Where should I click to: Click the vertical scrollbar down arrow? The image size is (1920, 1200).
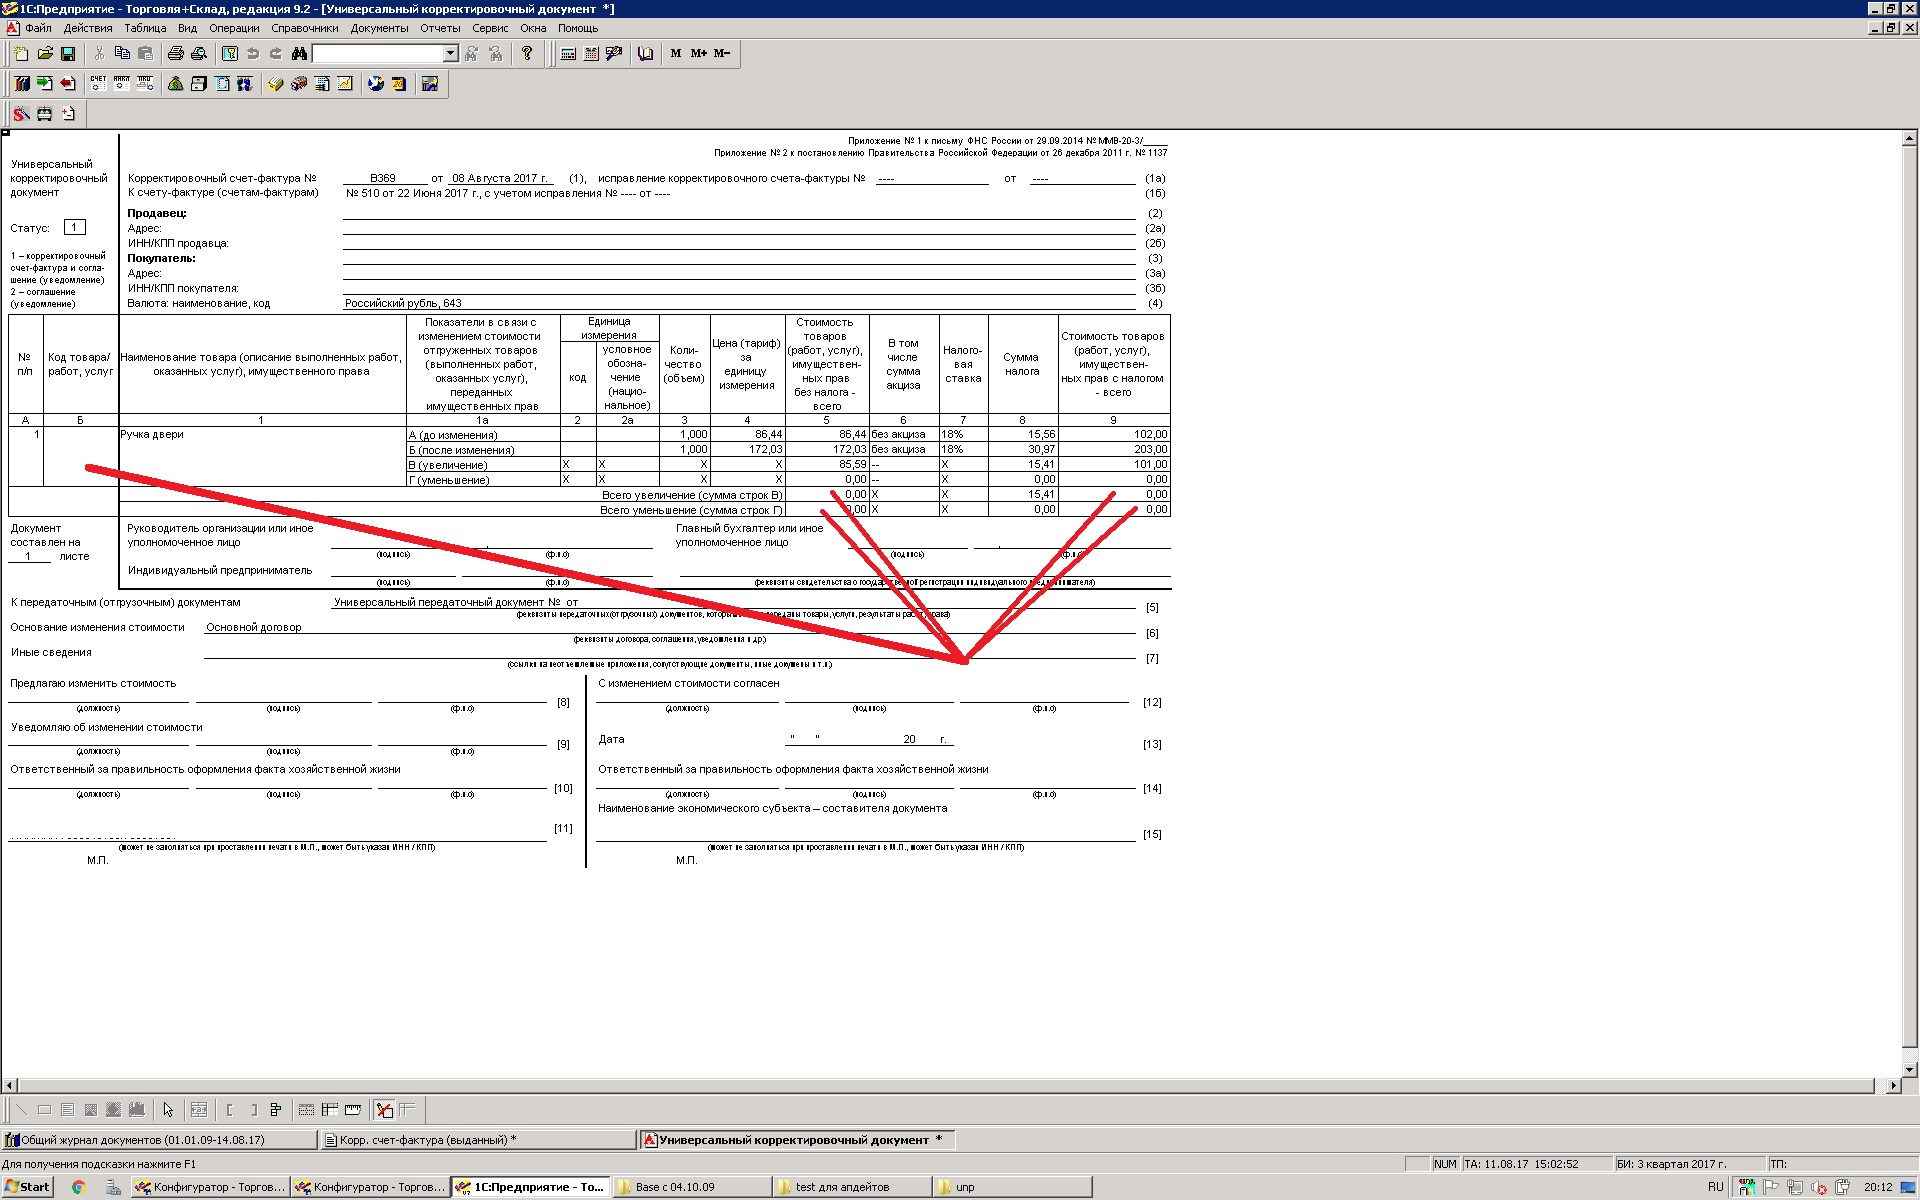tap(1910, 1069)
